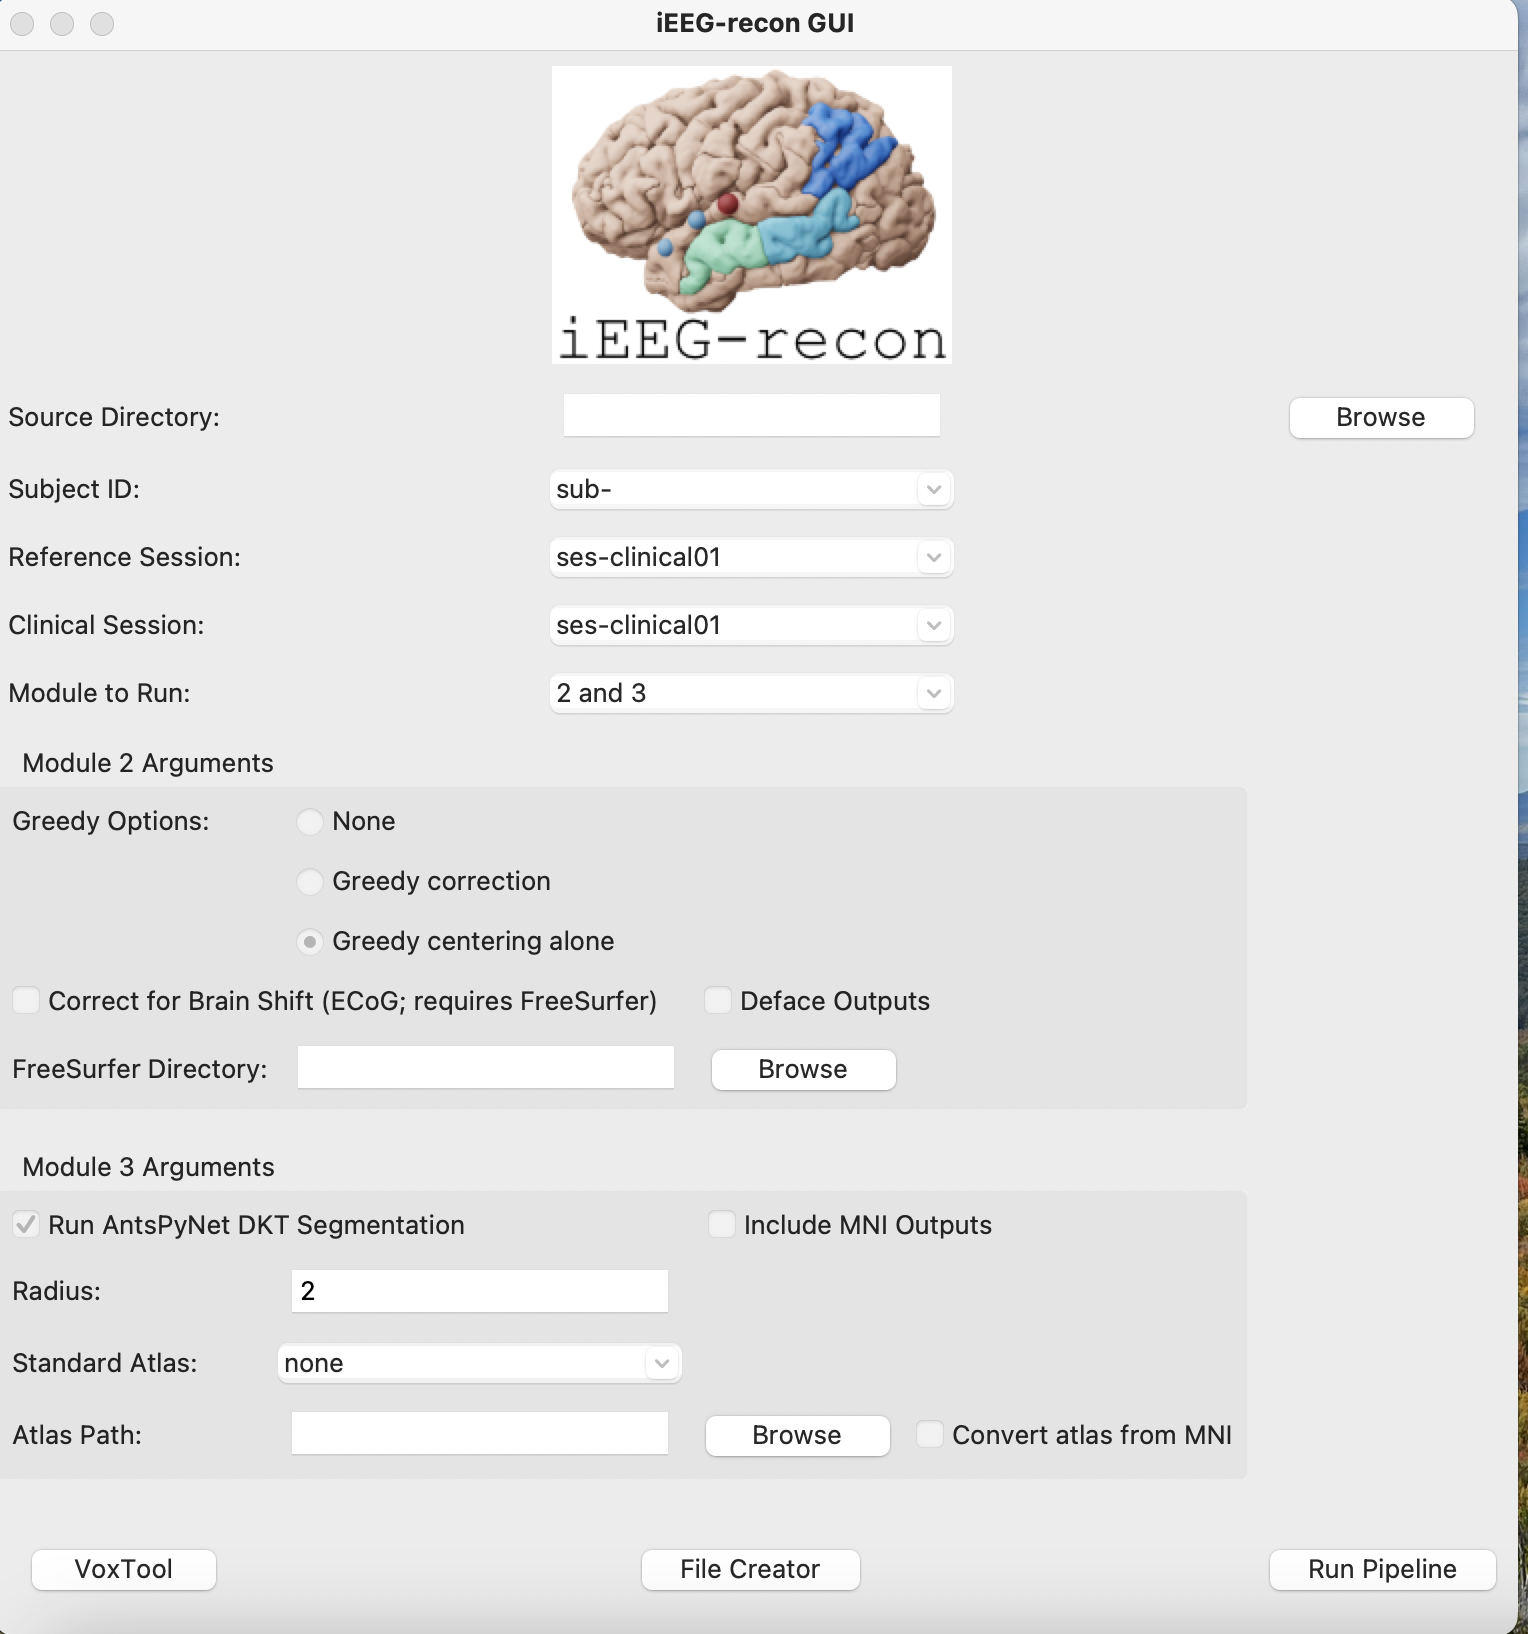Select the None greedy option
Viewport: 1528px width, 1634px height.
pyautogui.click(x=310, y=821)
